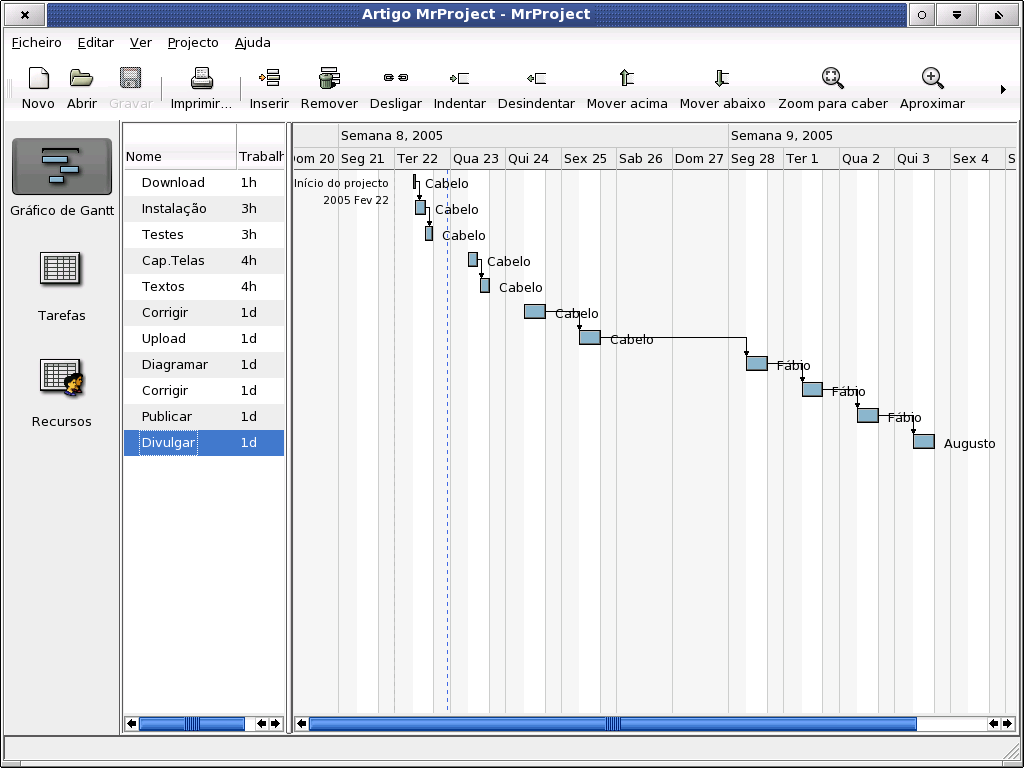Select the Textos task row
1024x768 pixels.
[204, 287]
